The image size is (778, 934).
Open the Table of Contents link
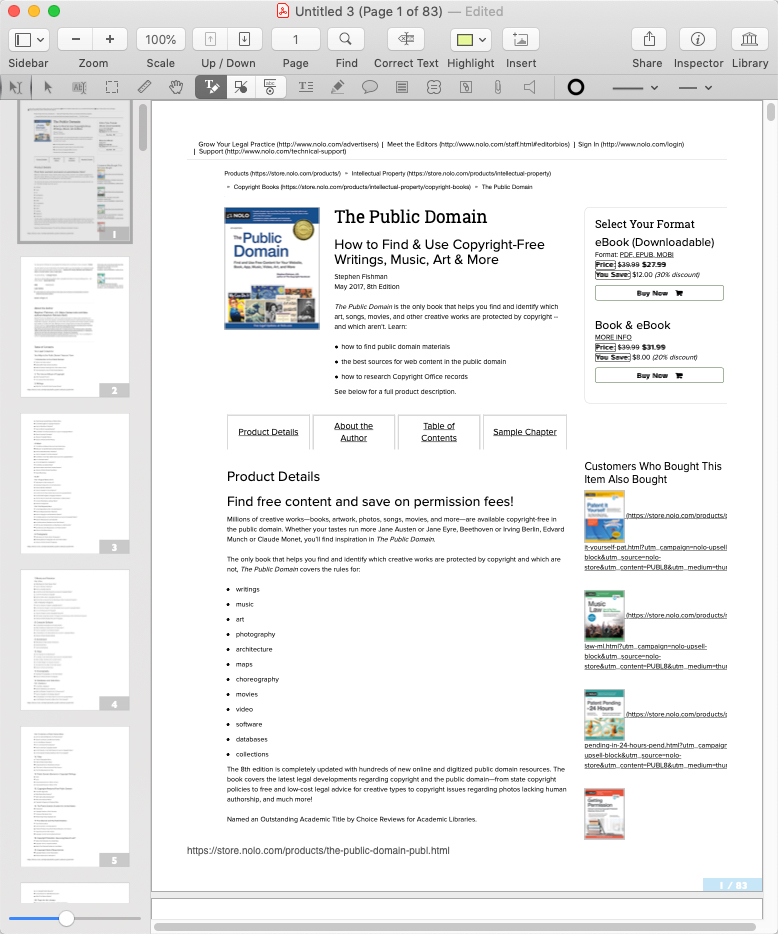click(439, 432)
